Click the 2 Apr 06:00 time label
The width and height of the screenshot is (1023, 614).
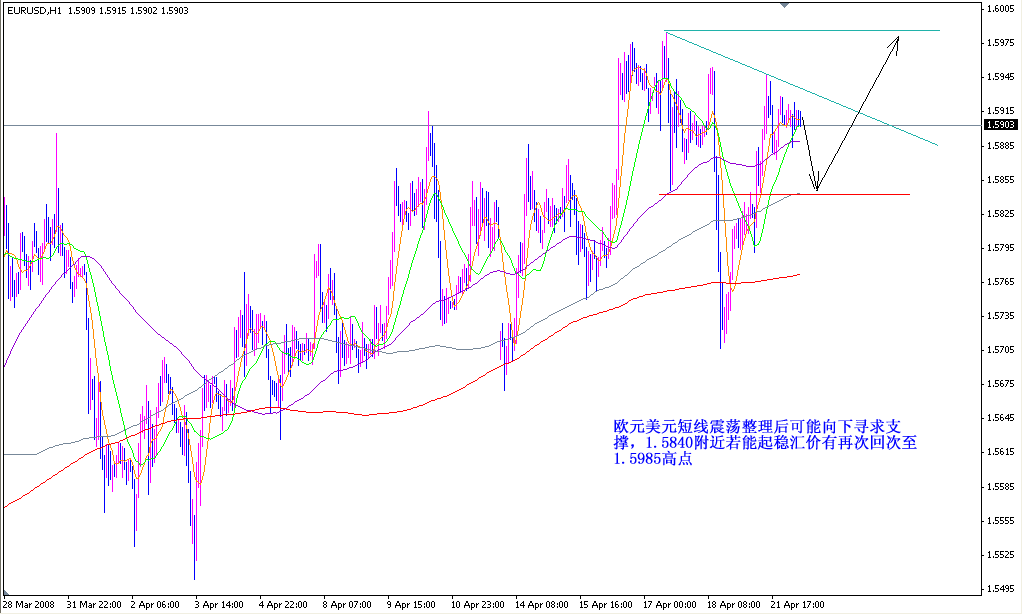pyautogui.click(x=155, y=605)
